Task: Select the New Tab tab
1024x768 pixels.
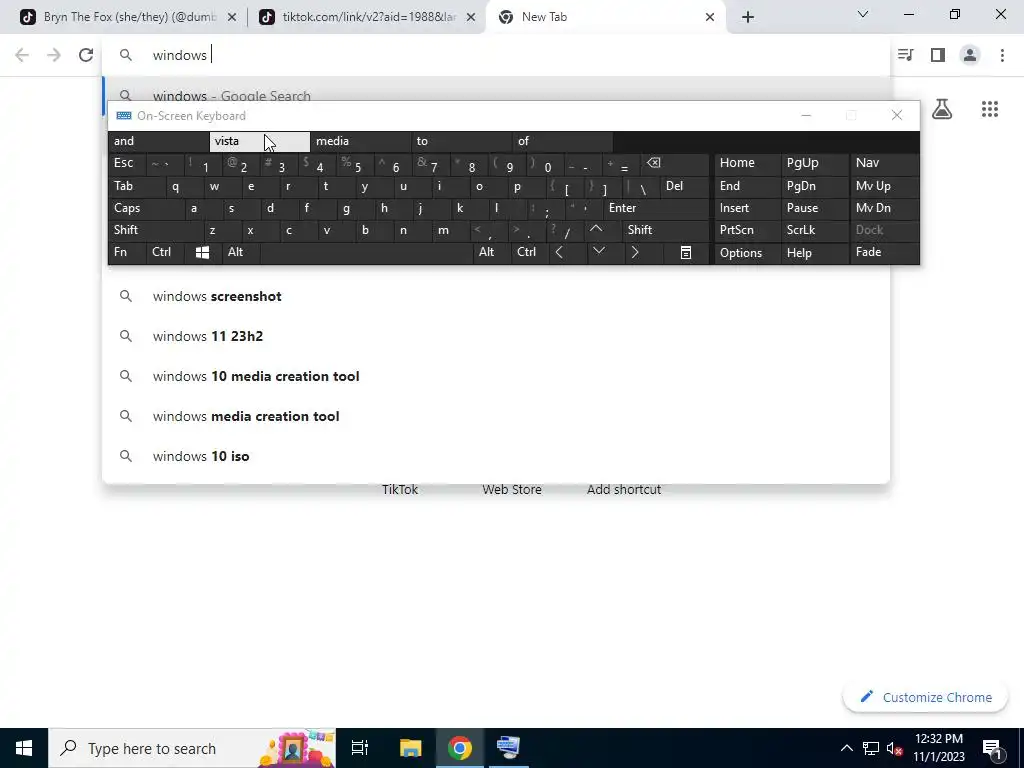Action: (604, 17)
